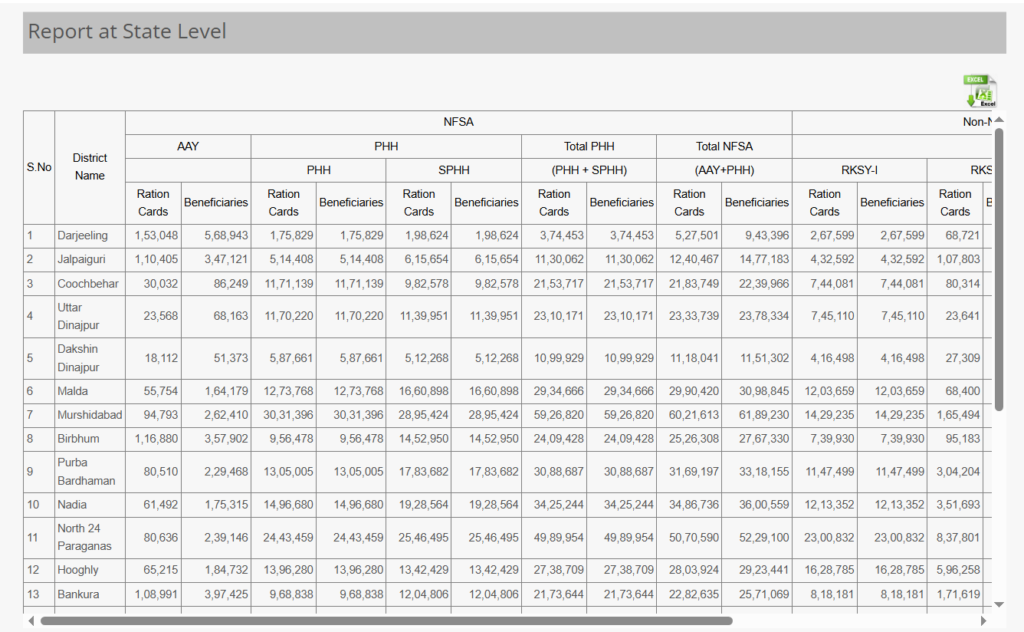Select the NFSA column header
1024x632 pixels.
pyautogui.click(x=457, y=121)
